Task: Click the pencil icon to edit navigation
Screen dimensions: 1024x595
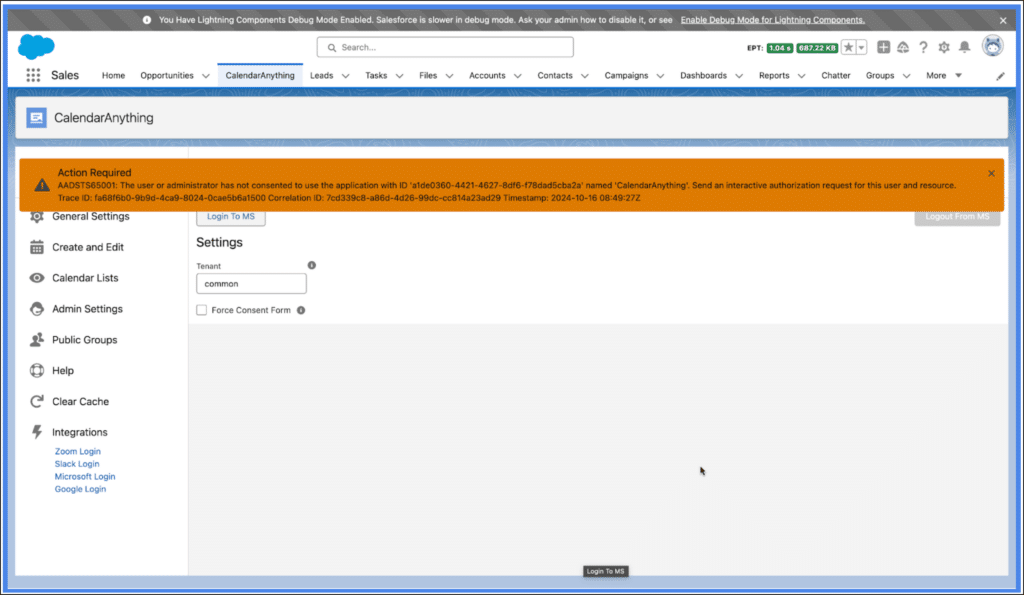Action: click(1000, 76)
